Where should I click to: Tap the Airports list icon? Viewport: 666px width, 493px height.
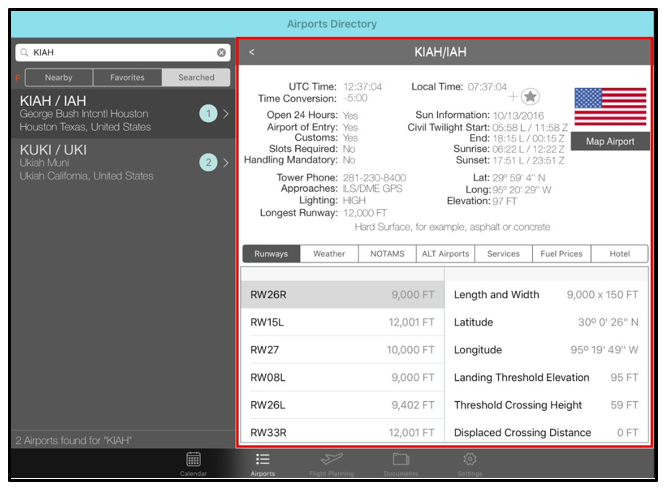coord(263,461)
